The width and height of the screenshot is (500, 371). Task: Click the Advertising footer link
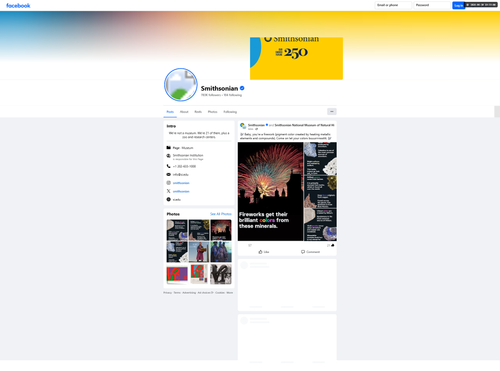[x=189, y=293]
